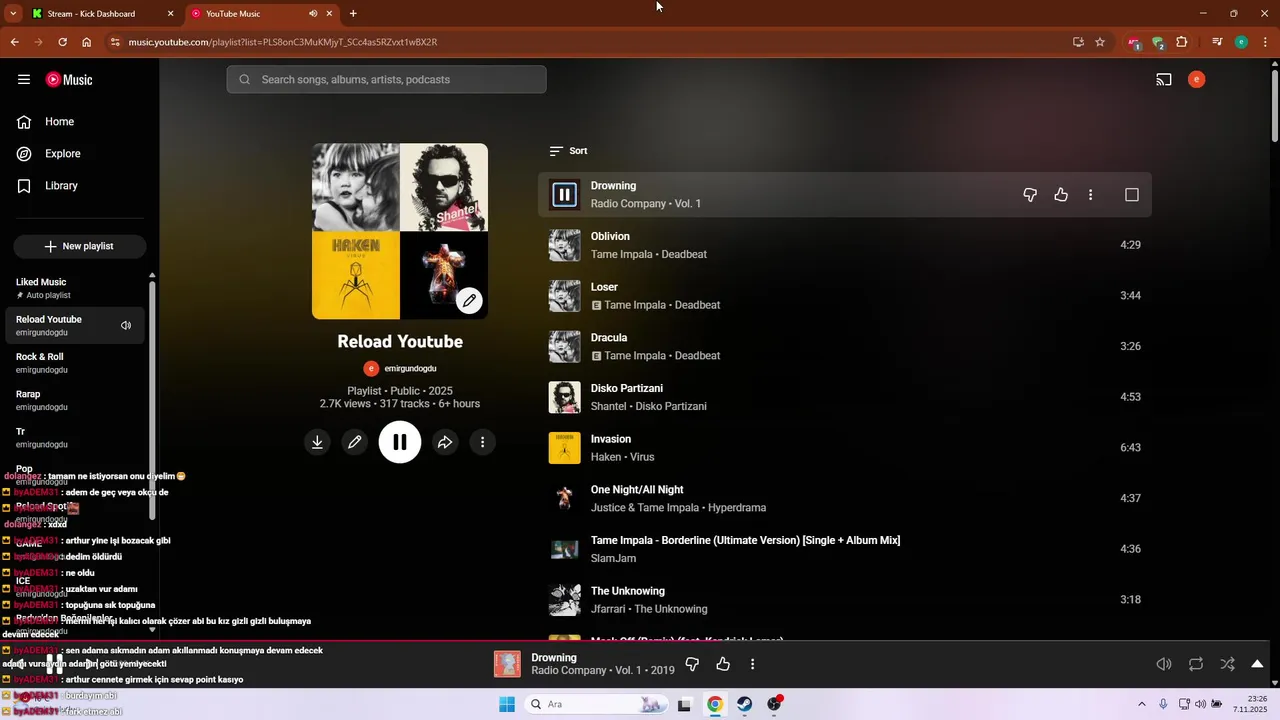Viewport: 1280px width, 720px height.
Task: Select the checkbox for Drowning track
Action: 1132,195
